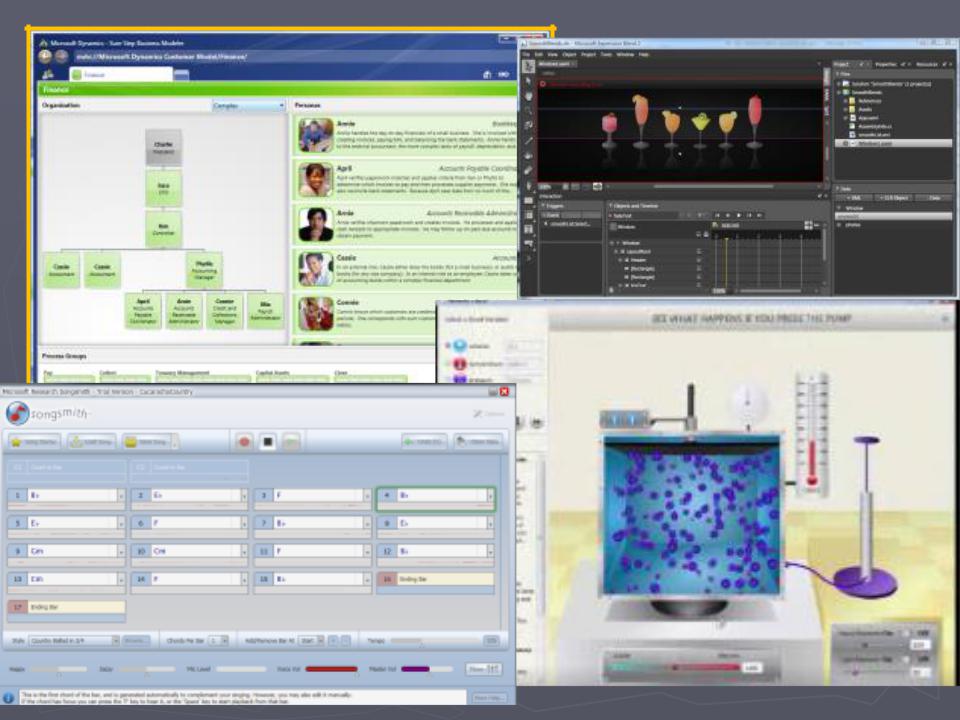Image resolution: width=960 pixels, height=720 pixels.
Task: Click the +CLR Object button in Blend's Data panel
Action: pos(894,198)
